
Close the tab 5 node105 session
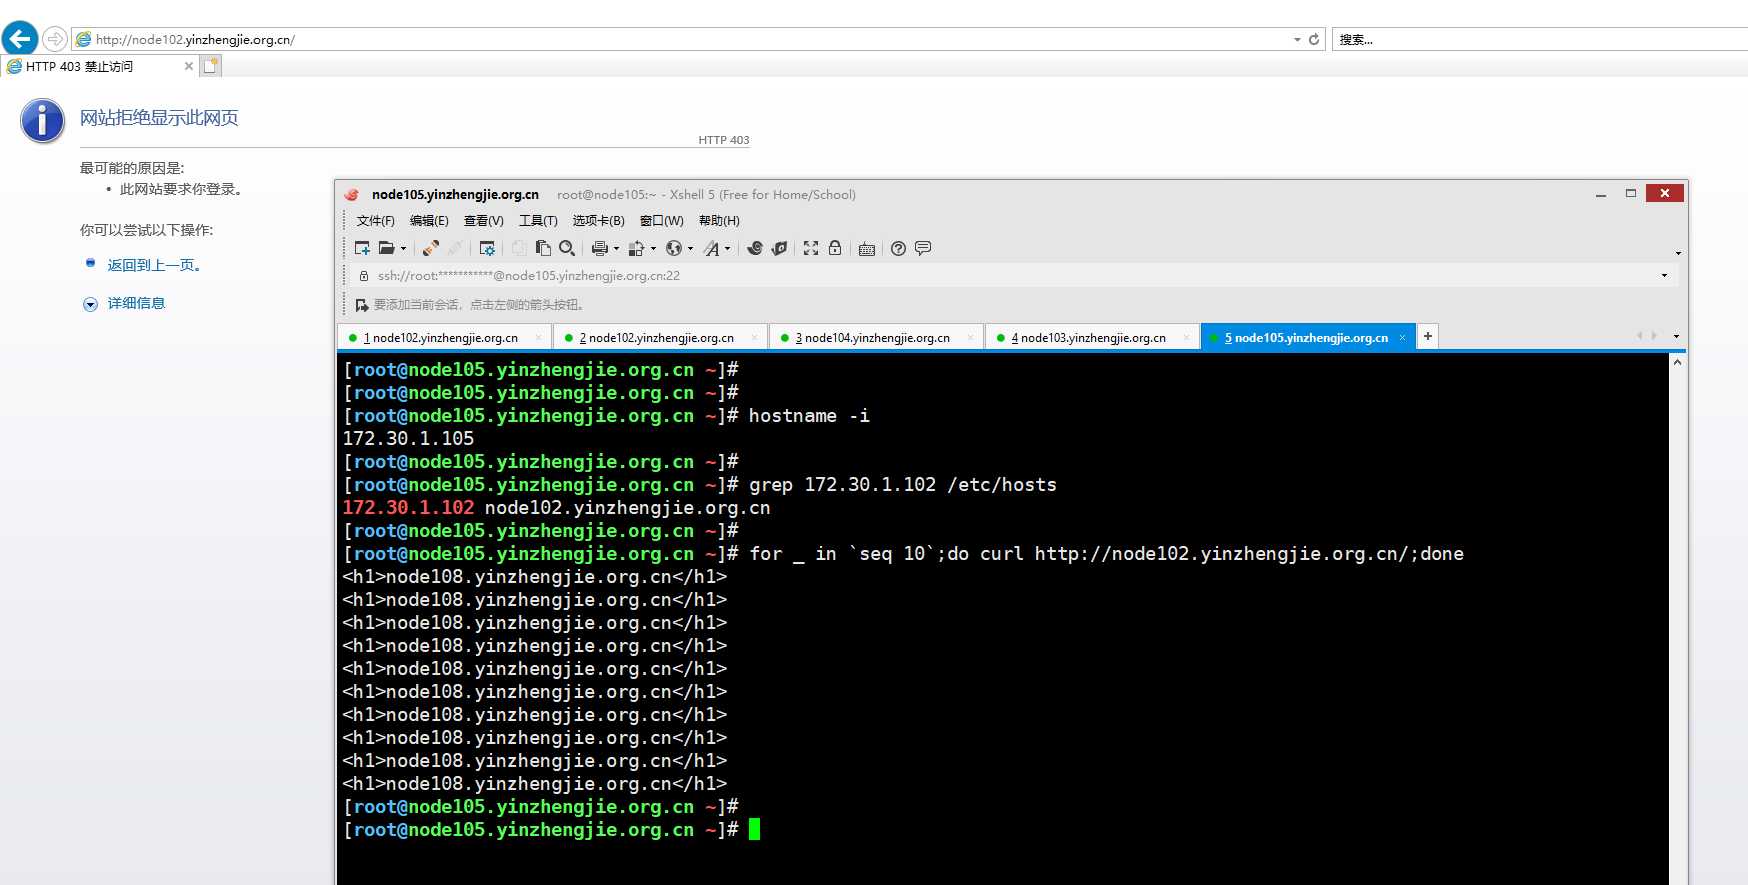pyautogui.click(x=1402, y=338)
